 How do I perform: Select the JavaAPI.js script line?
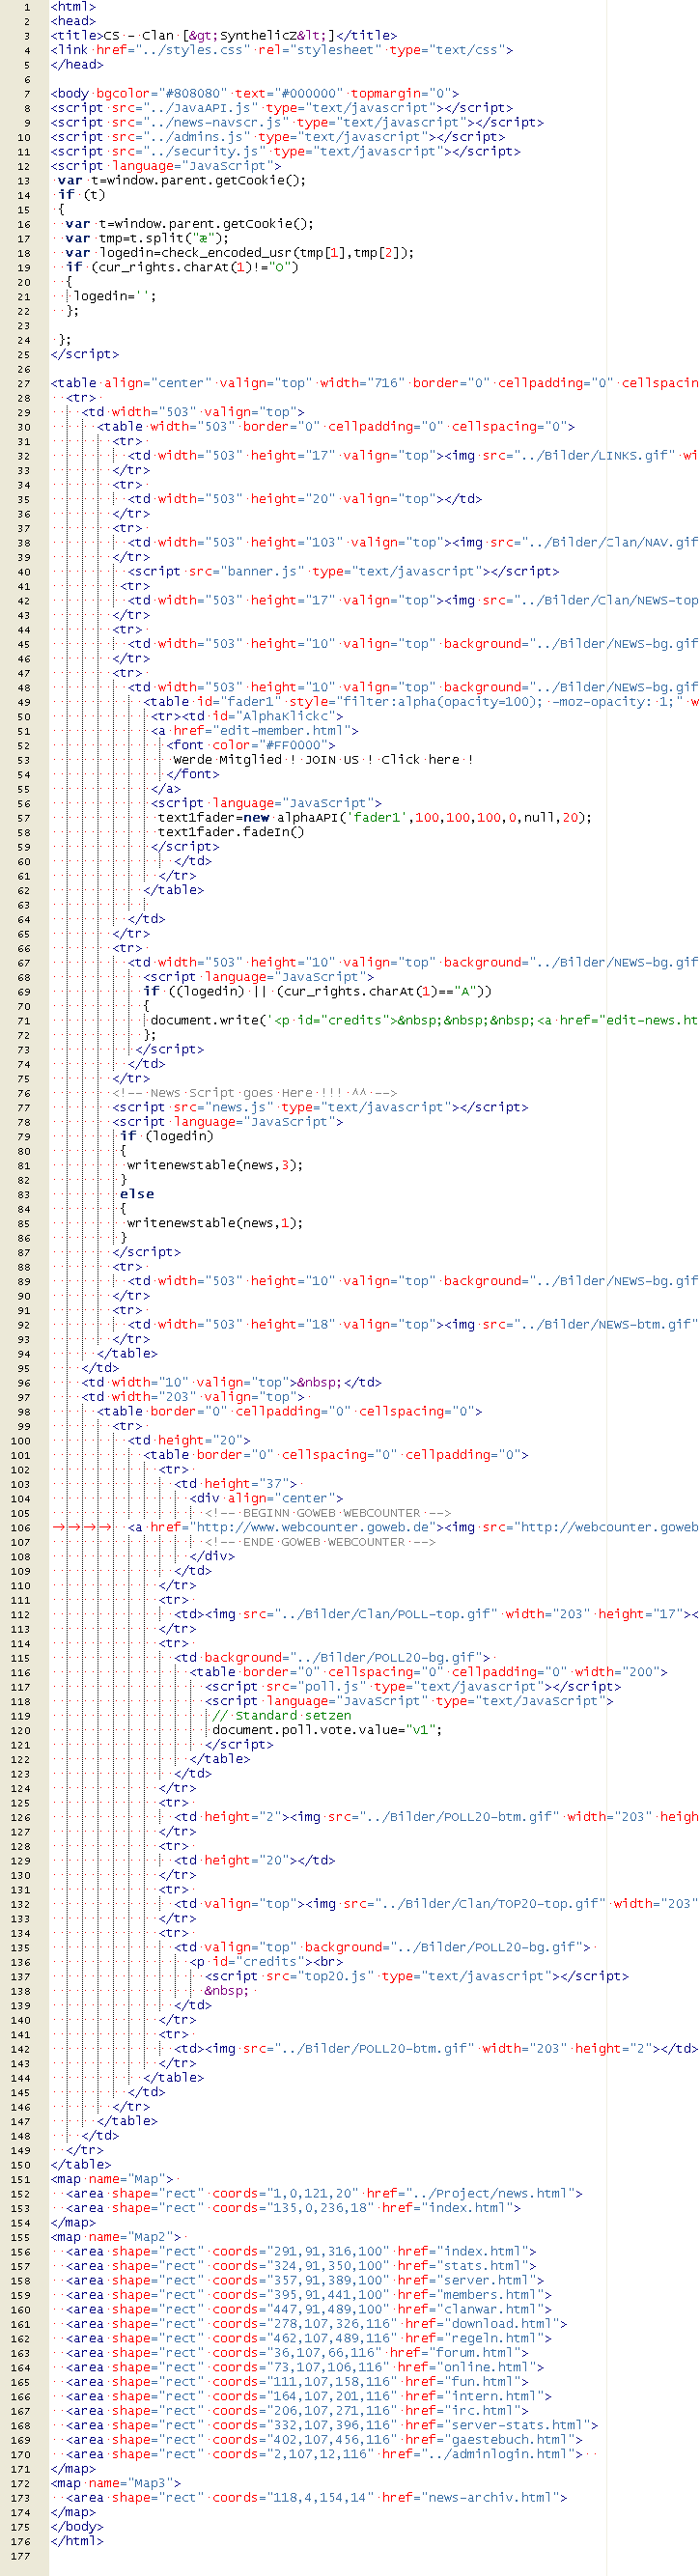pos(281,108)
